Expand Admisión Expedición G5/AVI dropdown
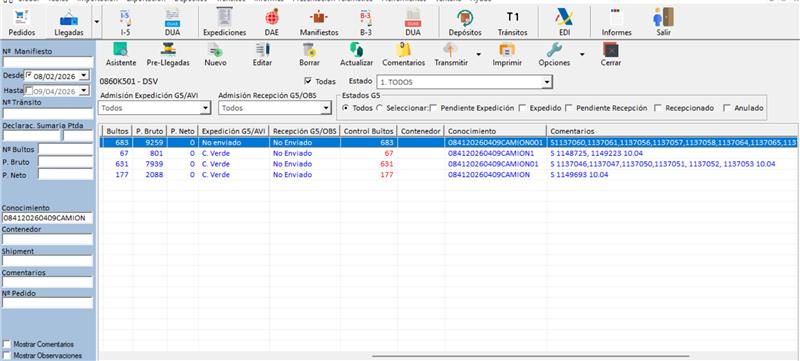The image size is (800, 361). [x=205, y=108]
